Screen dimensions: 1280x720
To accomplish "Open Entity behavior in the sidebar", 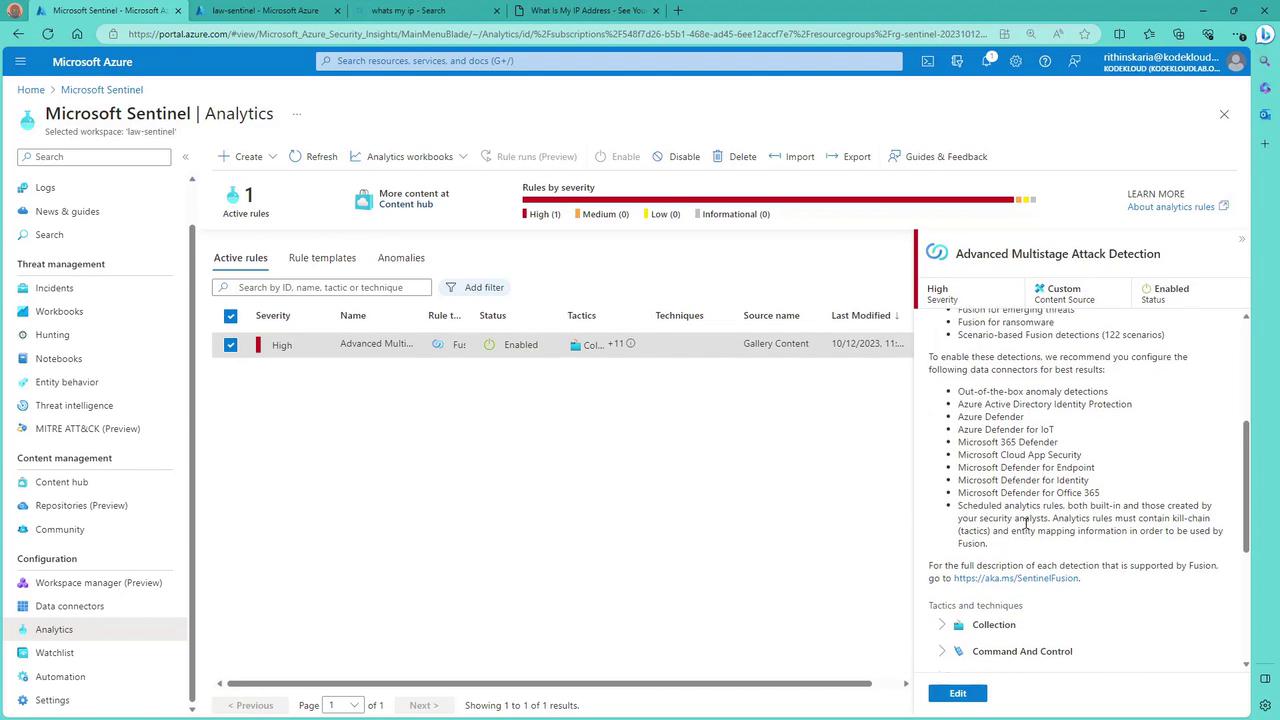I will pyautogui.click(x=66, y=382).
